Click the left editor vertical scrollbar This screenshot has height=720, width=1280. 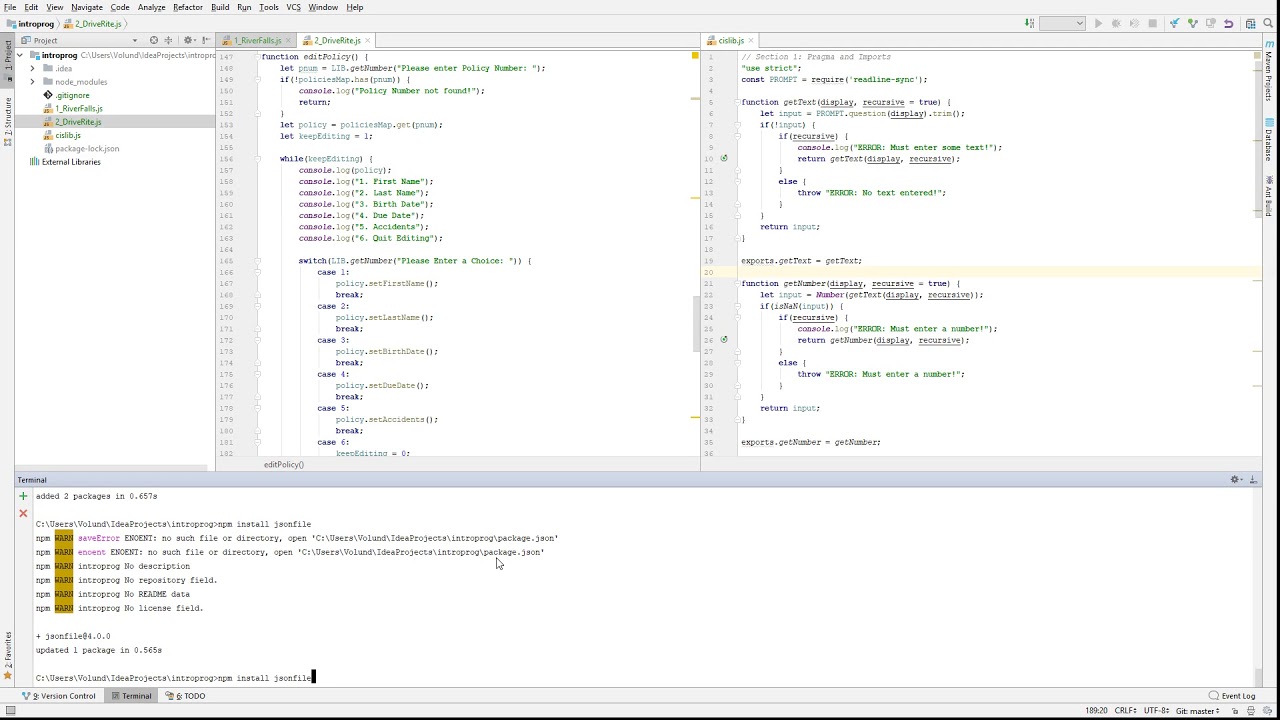pos(696,323)
